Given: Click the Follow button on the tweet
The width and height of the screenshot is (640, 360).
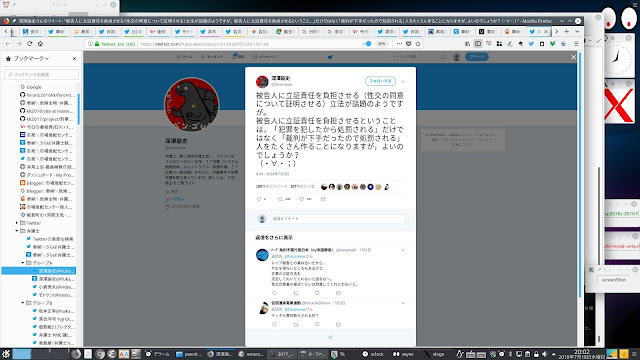Looking at the screenshot, I should point(380,81).
